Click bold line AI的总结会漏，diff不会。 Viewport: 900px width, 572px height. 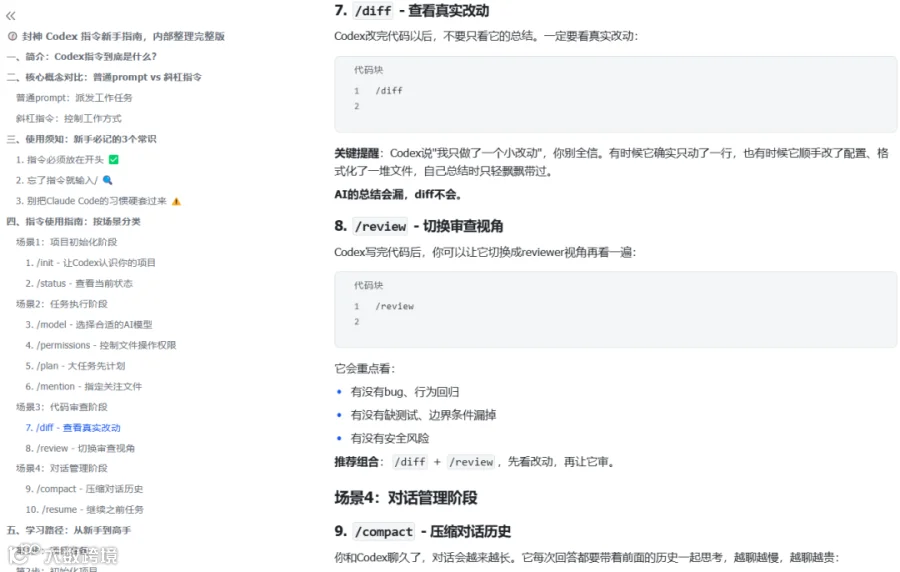[398, 194]
